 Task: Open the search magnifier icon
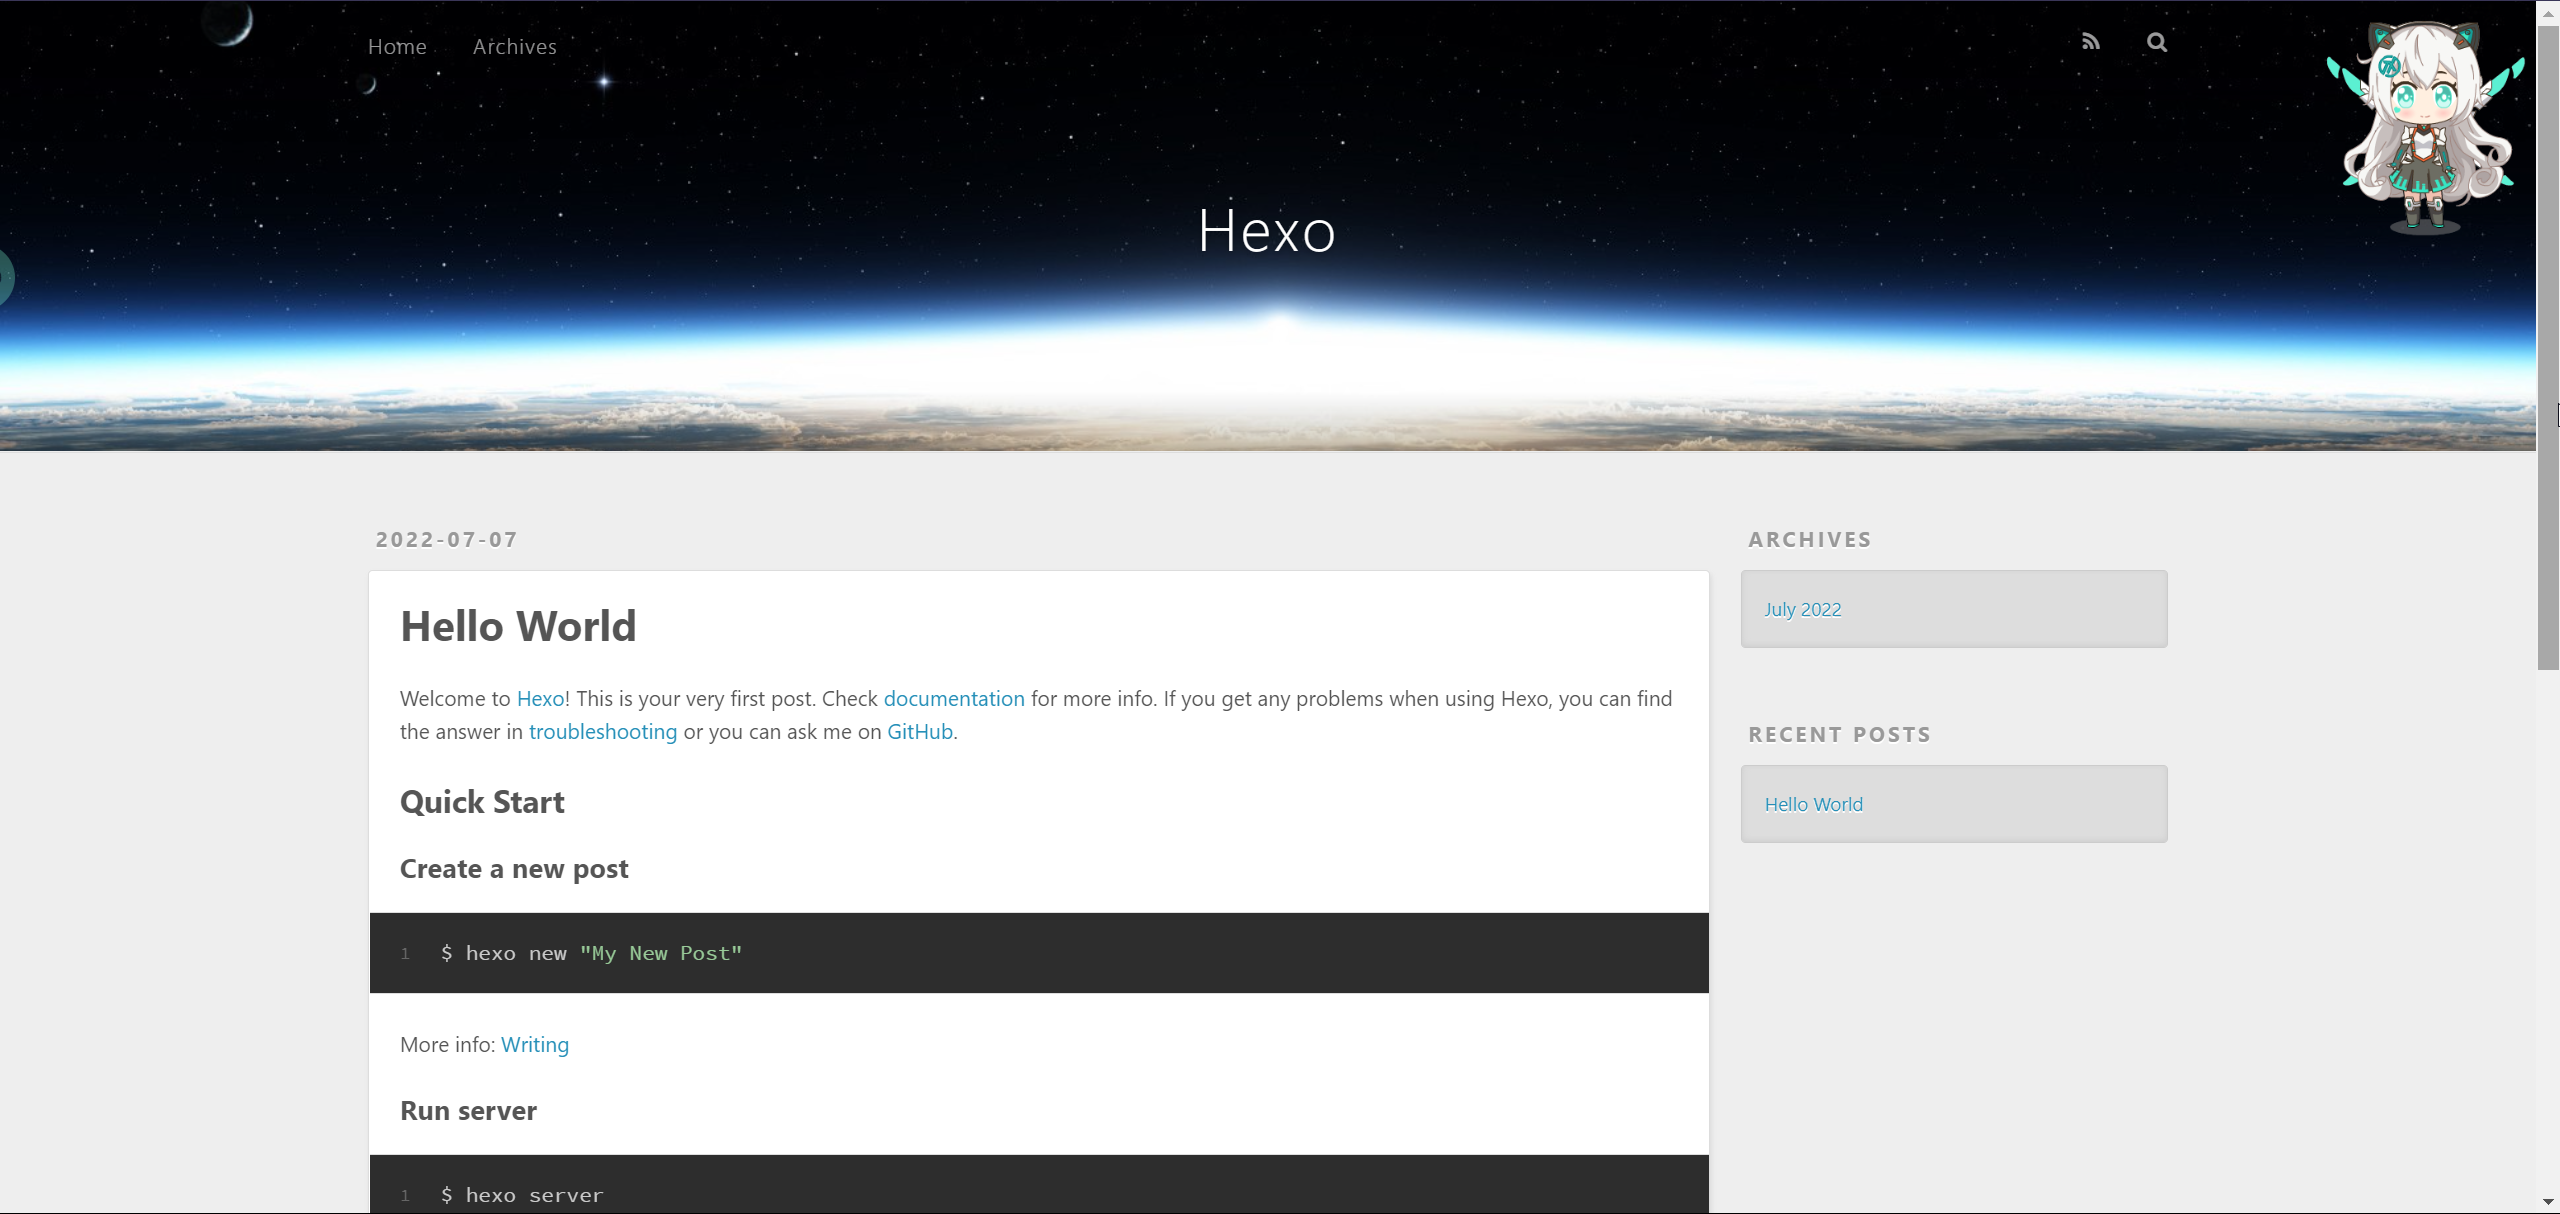pyautogui.click(x=2156, y=42)
